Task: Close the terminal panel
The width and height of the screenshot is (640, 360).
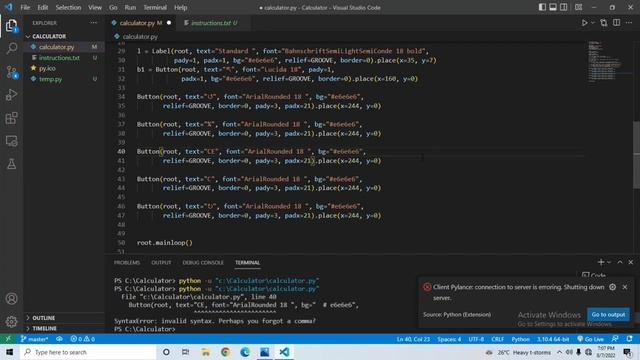Action: click(x=631, y=262)
